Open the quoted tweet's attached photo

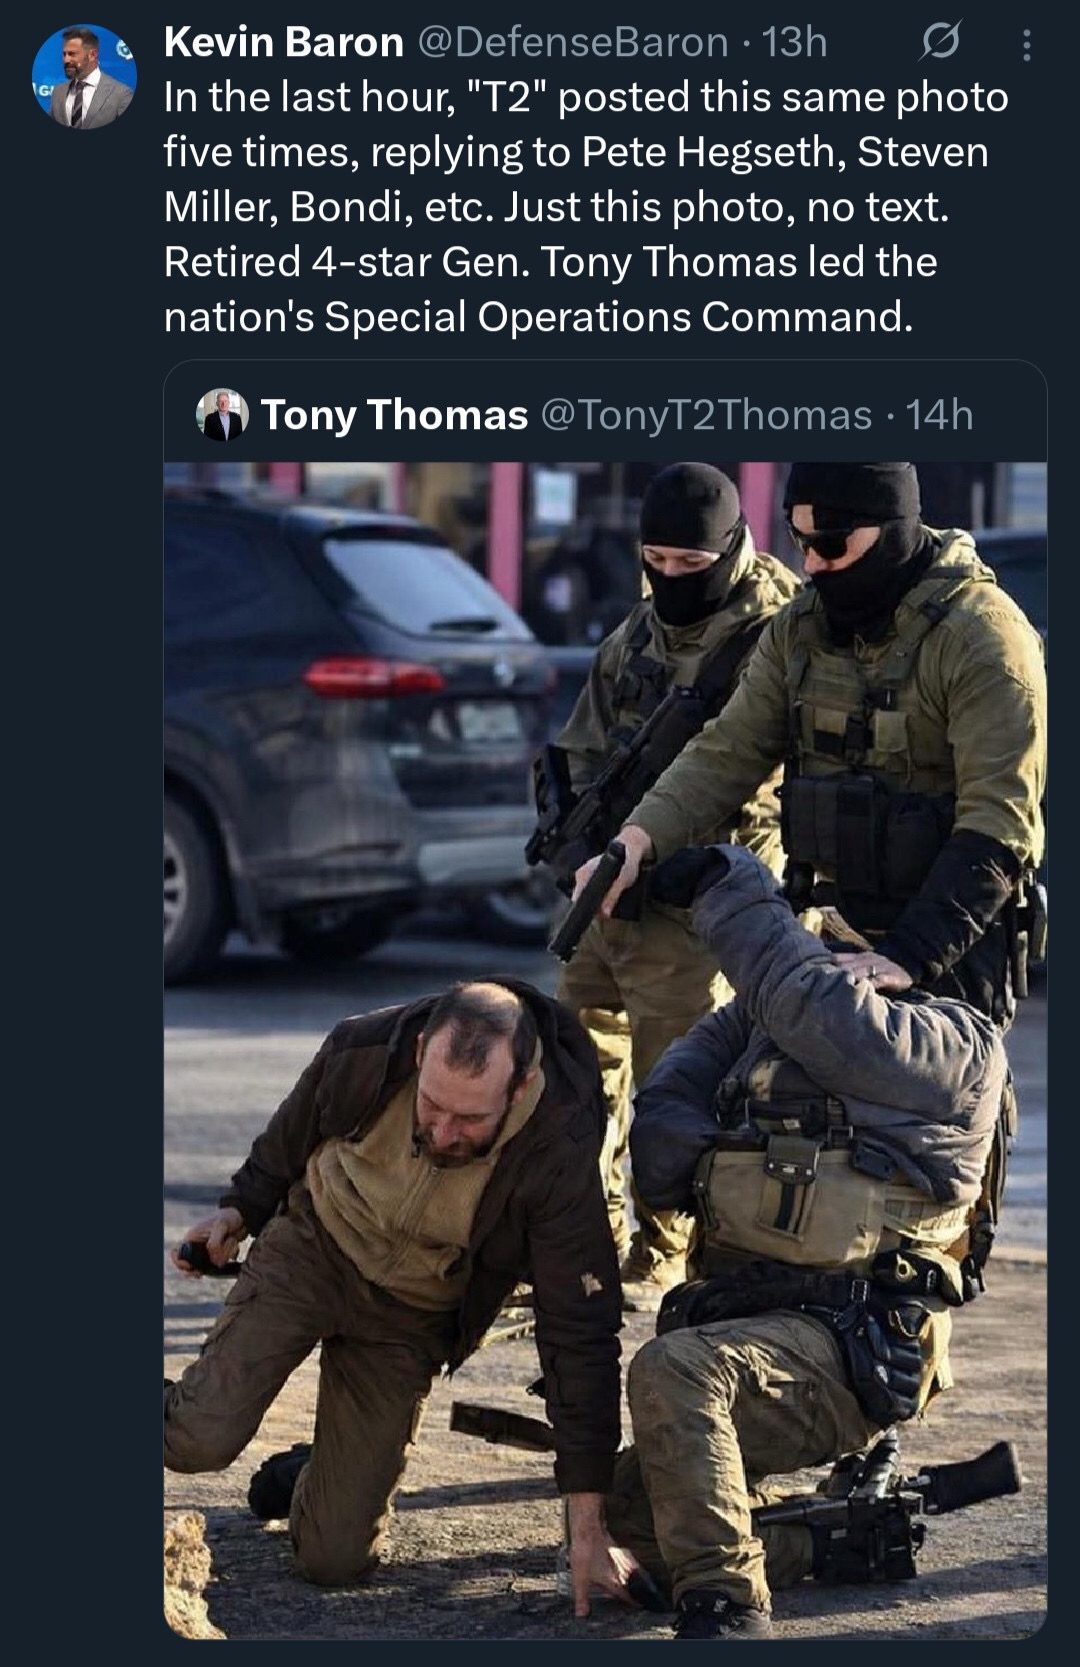pyautogui.click(x=605, y=1050)
